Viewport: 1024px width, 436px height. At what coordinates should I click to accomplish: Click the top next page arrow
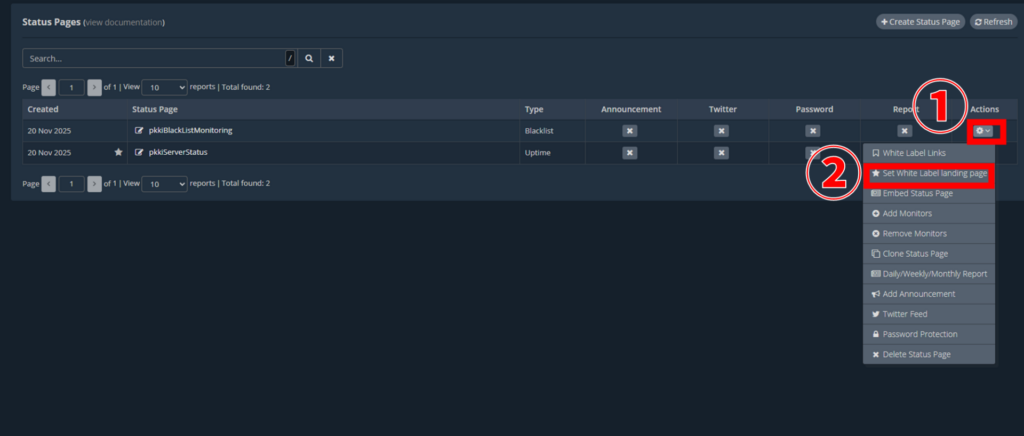click(94, 87)
